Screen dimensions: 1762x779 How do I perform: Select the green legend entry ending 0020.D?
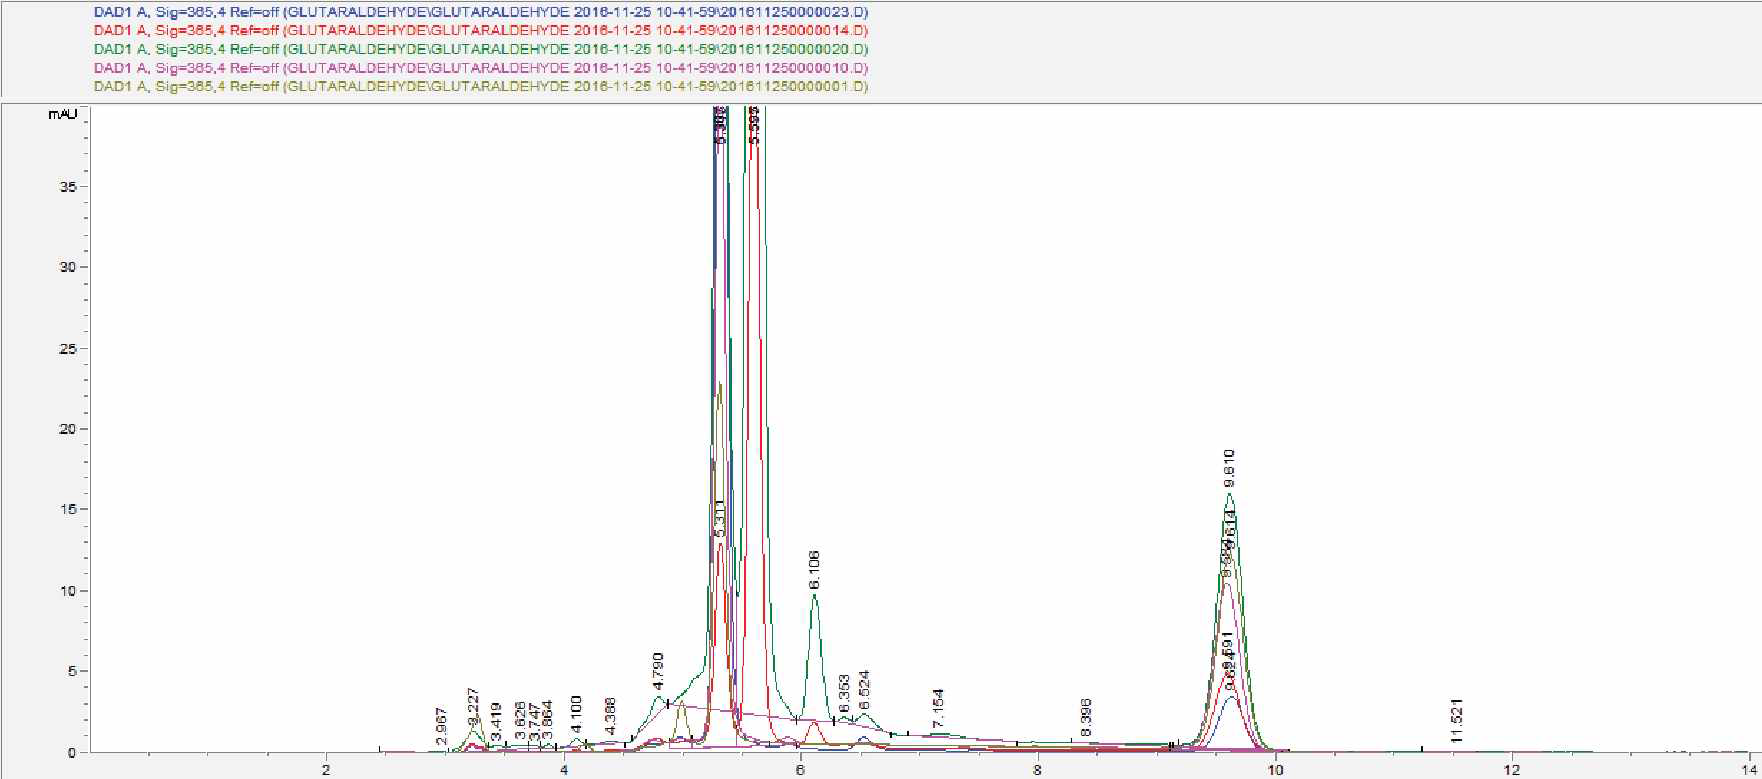tap(479, 49)
